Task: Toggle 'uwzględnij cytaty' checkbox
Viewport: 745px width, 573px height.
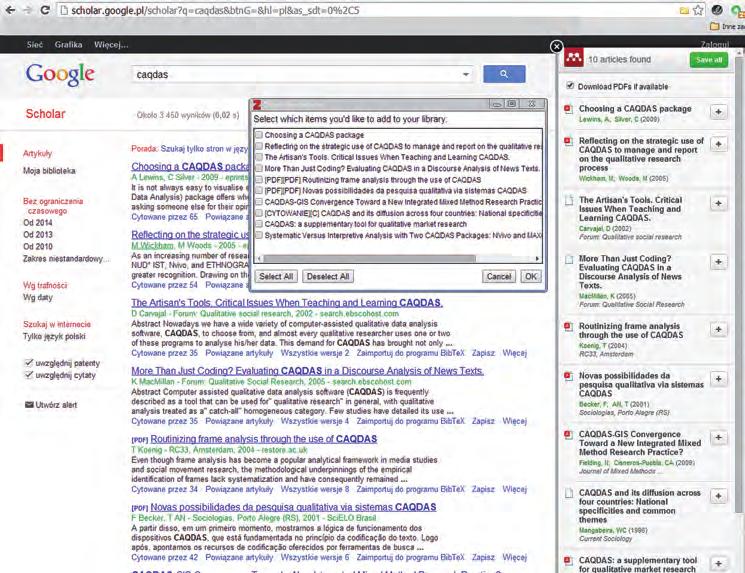Action: coord(29,375)
